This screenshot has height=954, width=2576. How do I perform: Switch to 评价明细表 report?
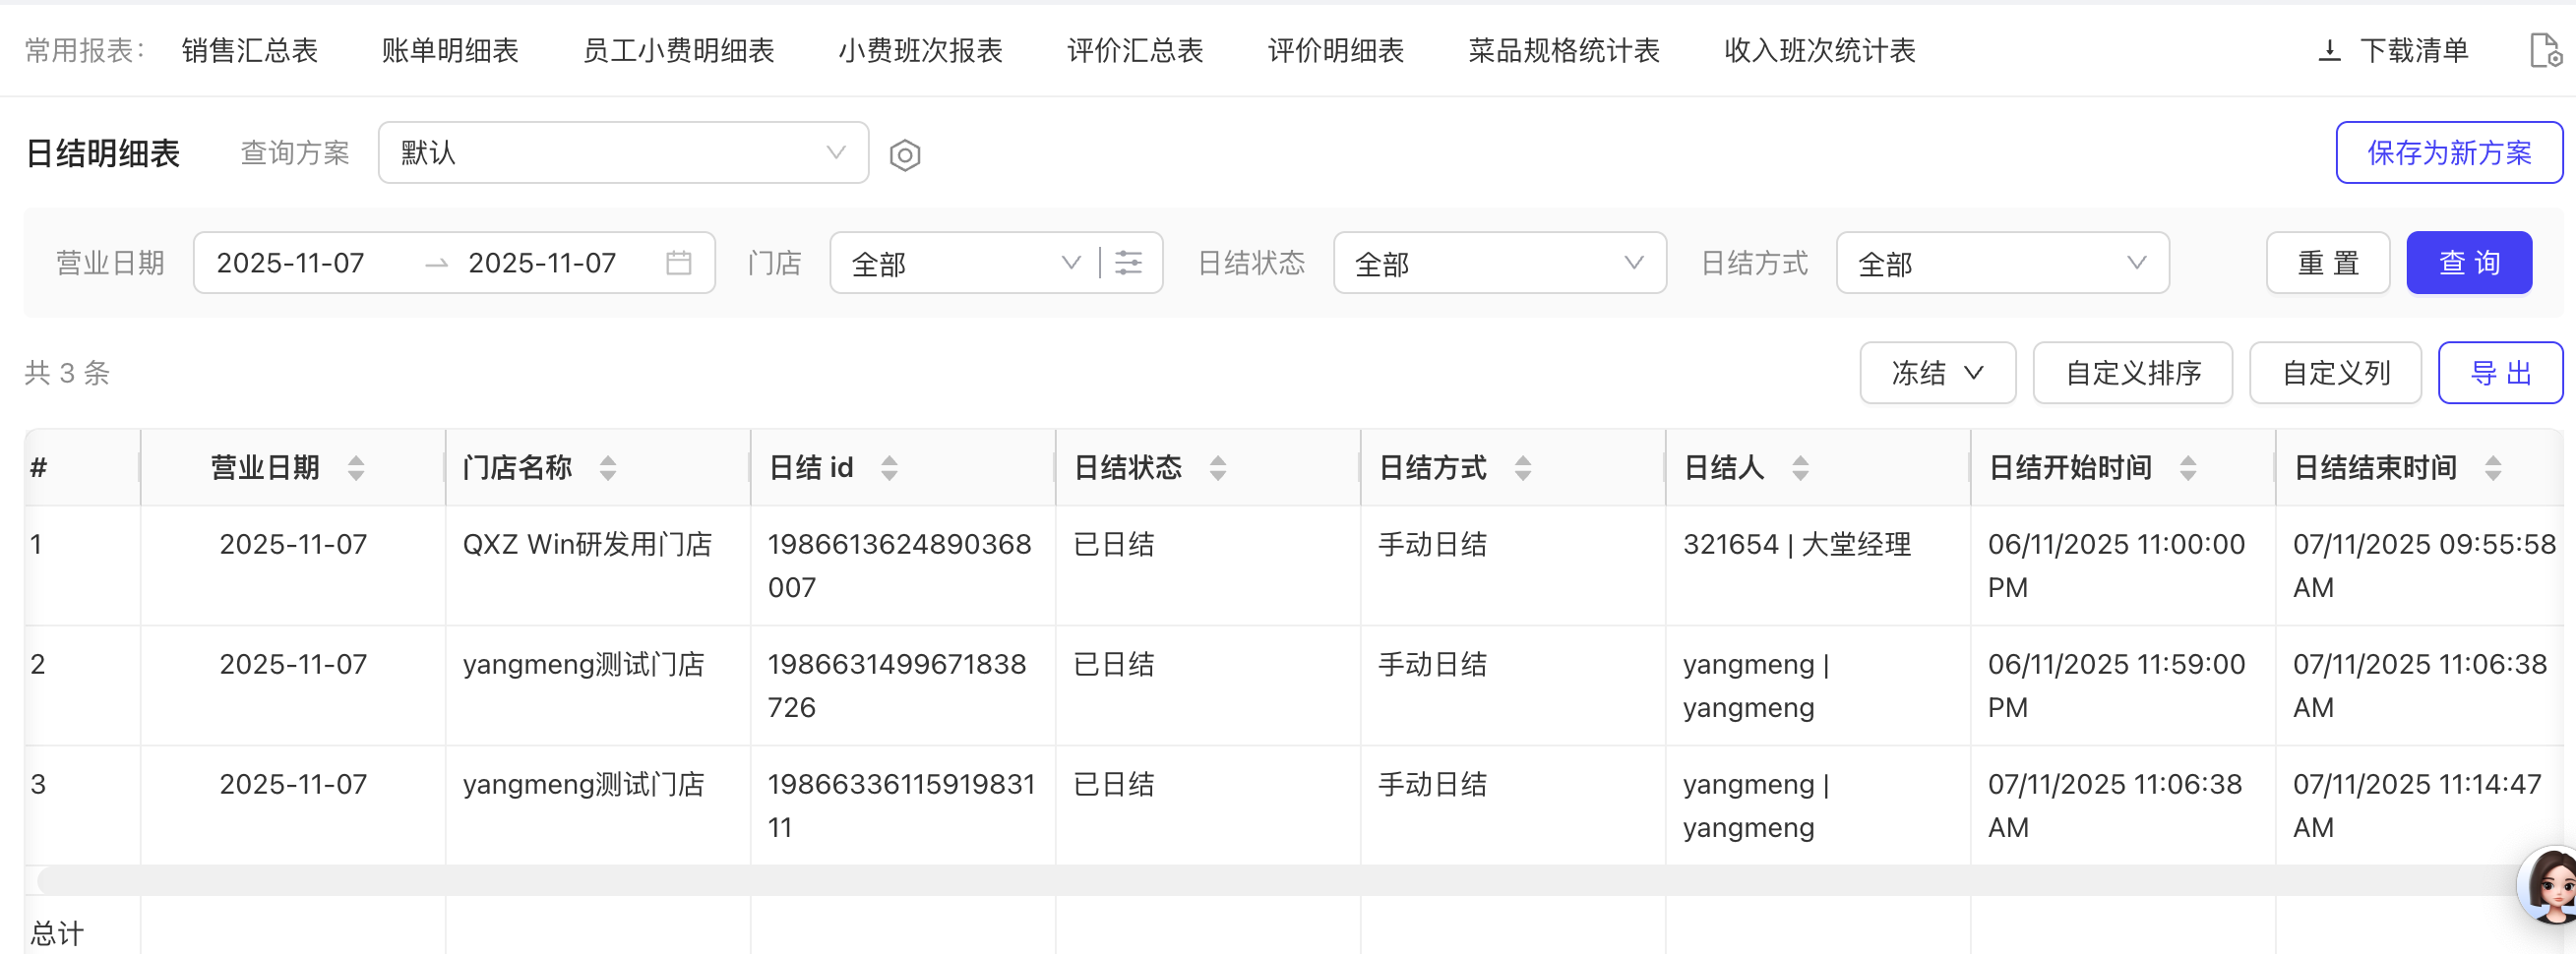point(1335,50)
